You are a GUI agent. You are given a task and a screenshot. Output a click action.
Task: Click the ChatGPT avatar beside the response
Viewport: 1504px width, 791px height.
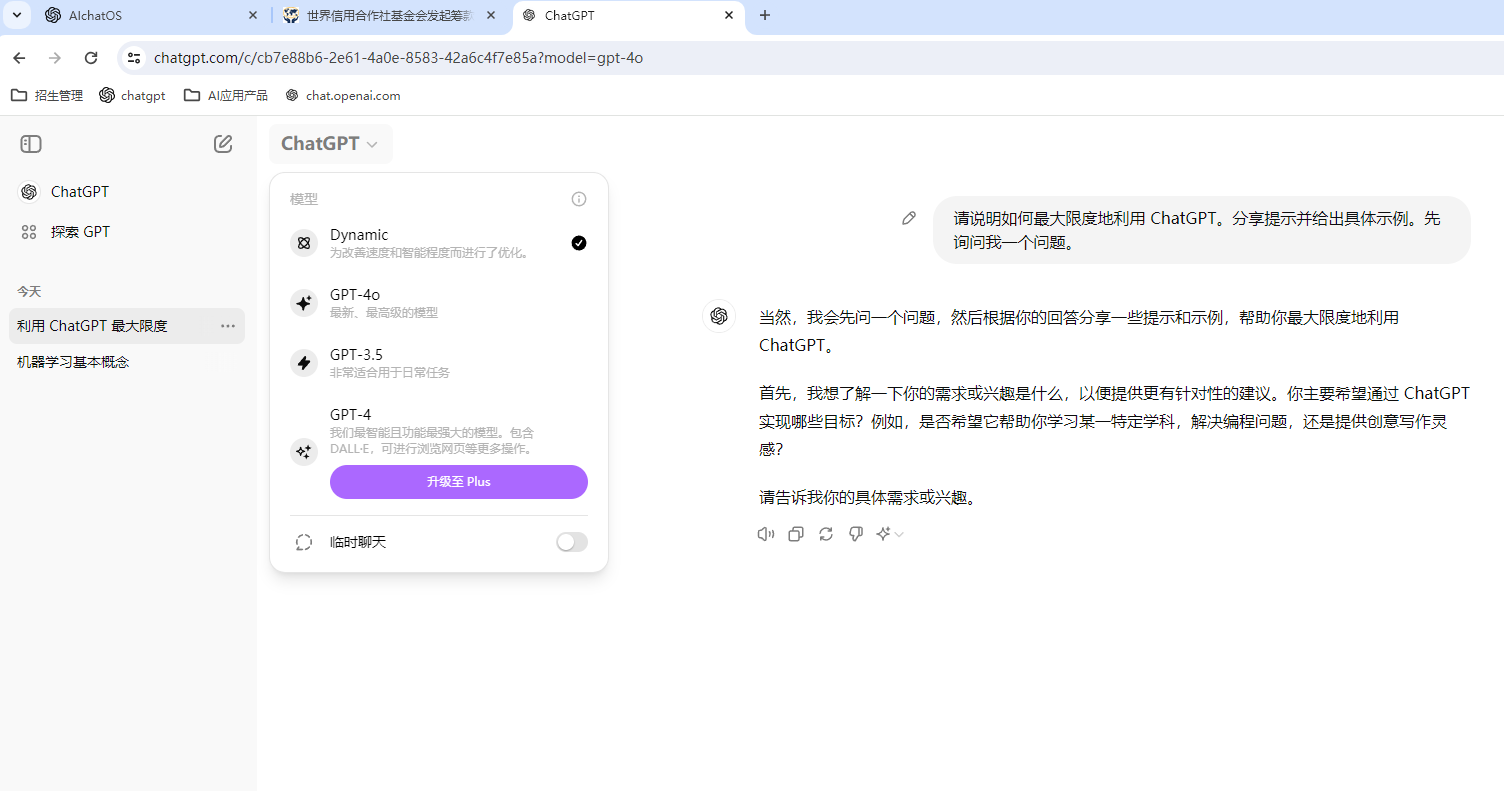719,317
